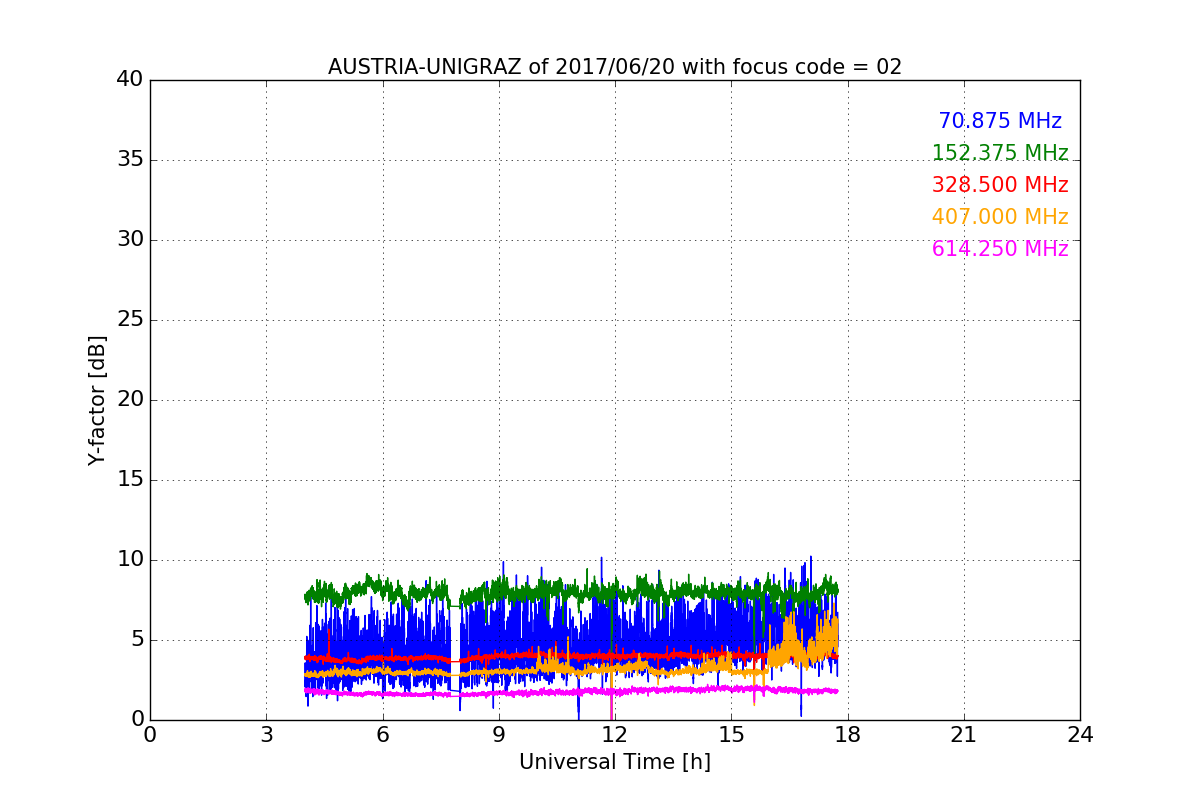
Task: Click the x-axis tick label 6
Action: 382,735
